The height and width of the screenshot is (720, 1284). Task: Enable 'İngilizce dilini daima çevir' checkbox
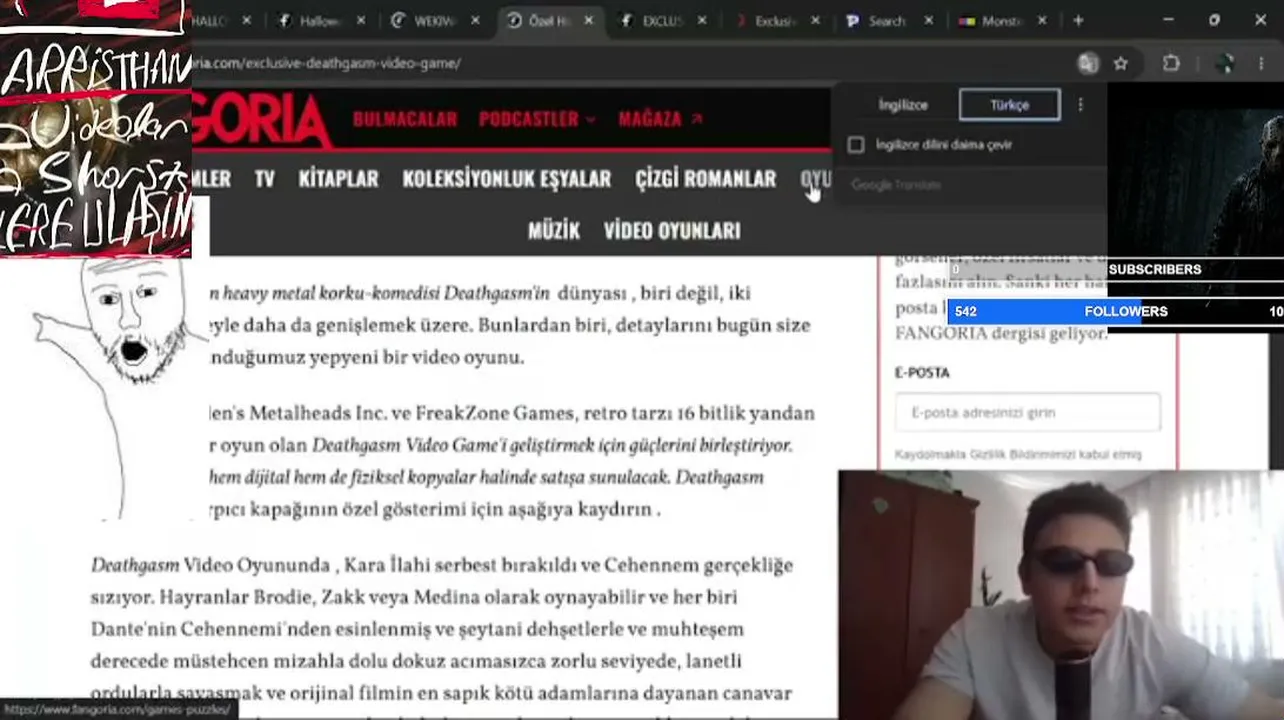click(856, 145)
